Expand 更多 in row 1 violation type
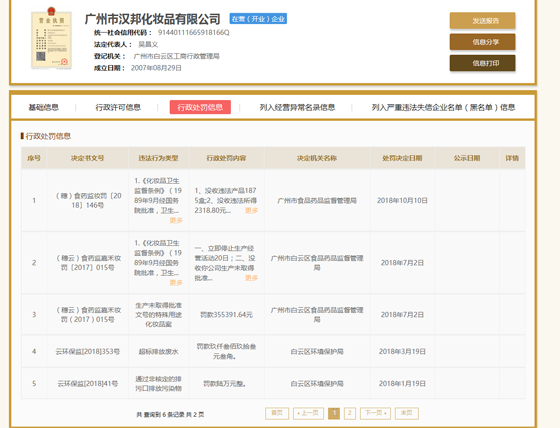Image resolution: width=560 pixels, height=428 pixels. point(176,220)
